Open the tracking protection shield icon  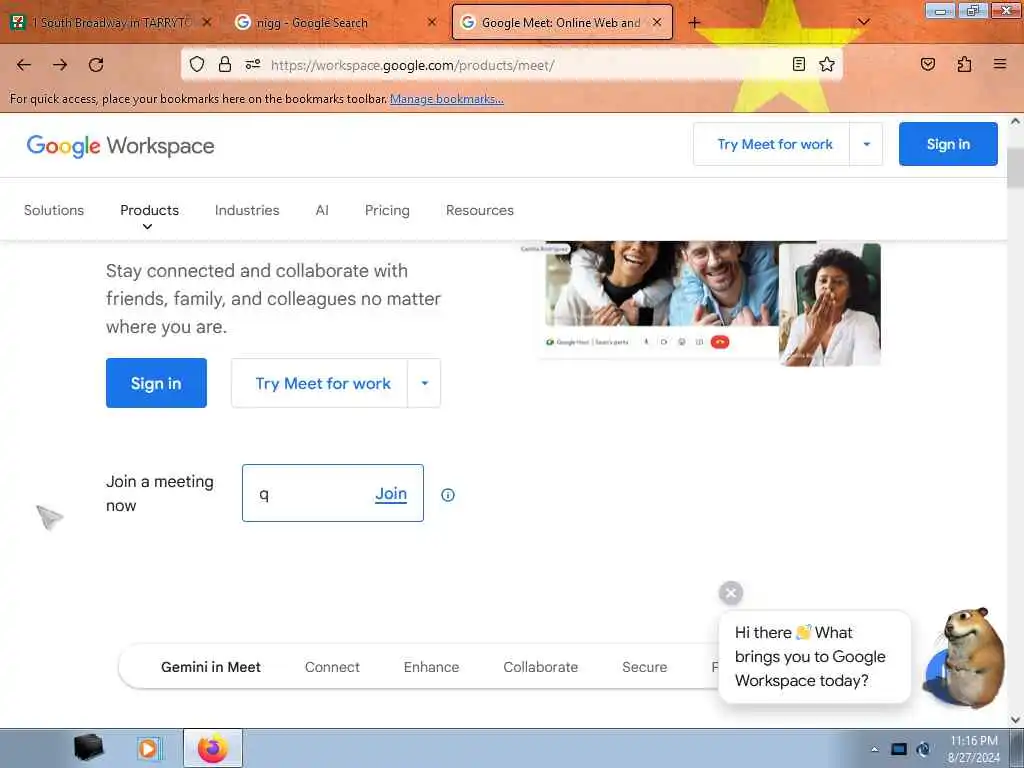click(197, 64)
